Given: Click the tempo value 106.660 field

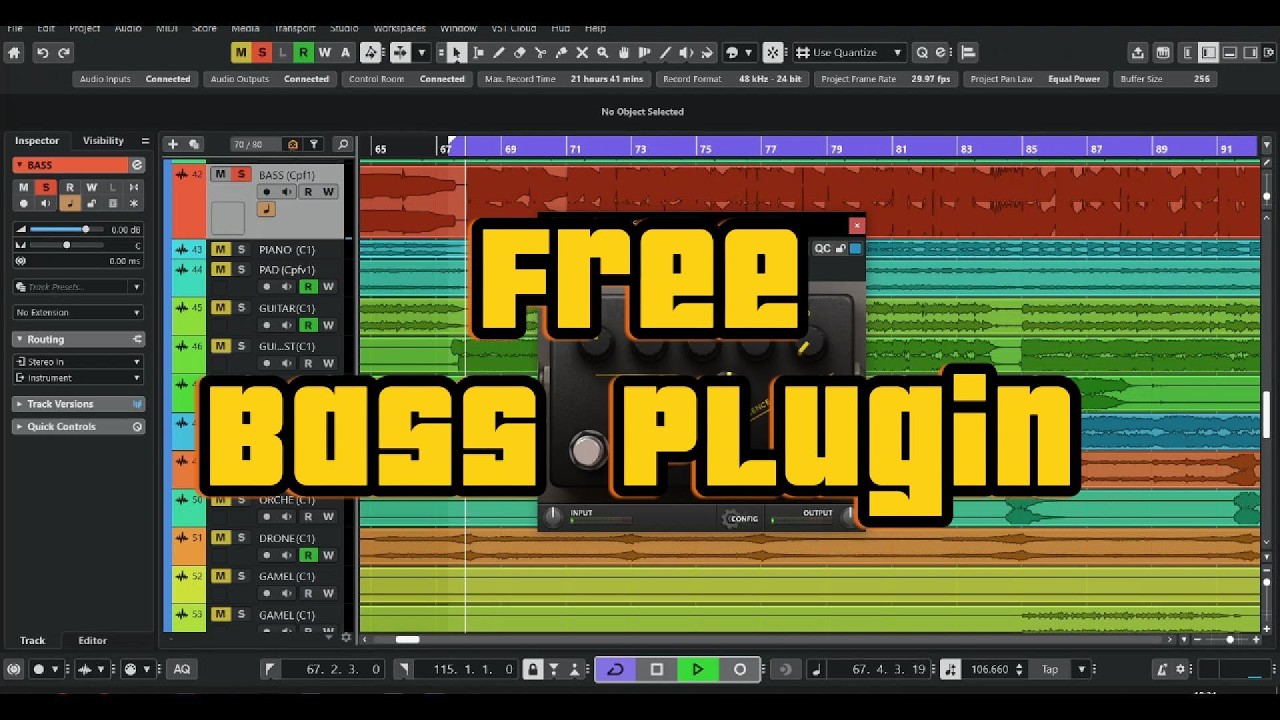Looking at the screenshot, I should (x=990, y=670).
